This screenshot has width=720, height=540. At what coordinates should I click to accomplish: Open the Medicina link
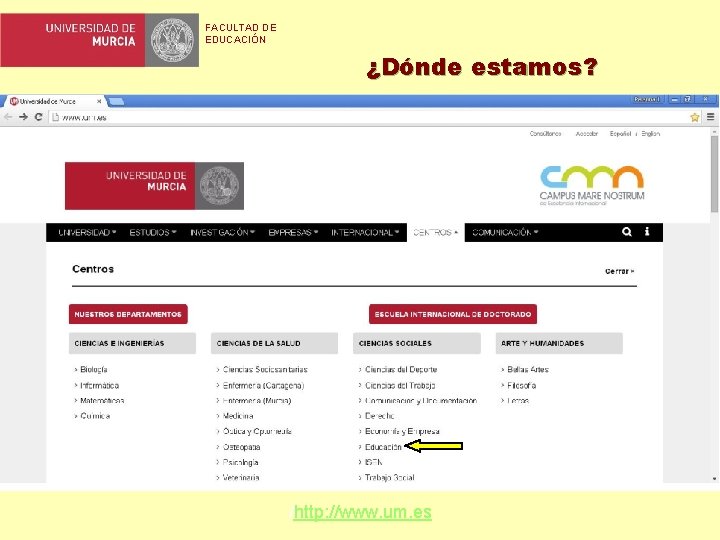point(238,416)
